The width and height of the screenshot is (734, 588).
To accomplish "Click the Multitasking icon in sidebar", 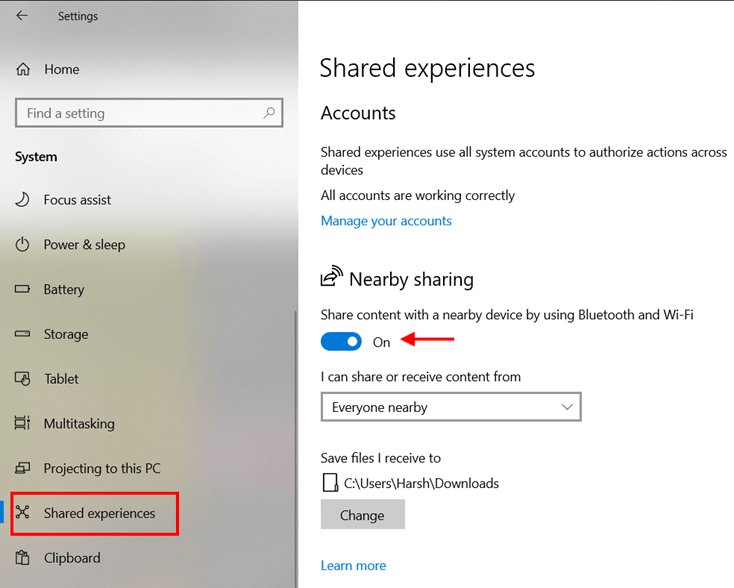I will (x=23, y=424).
